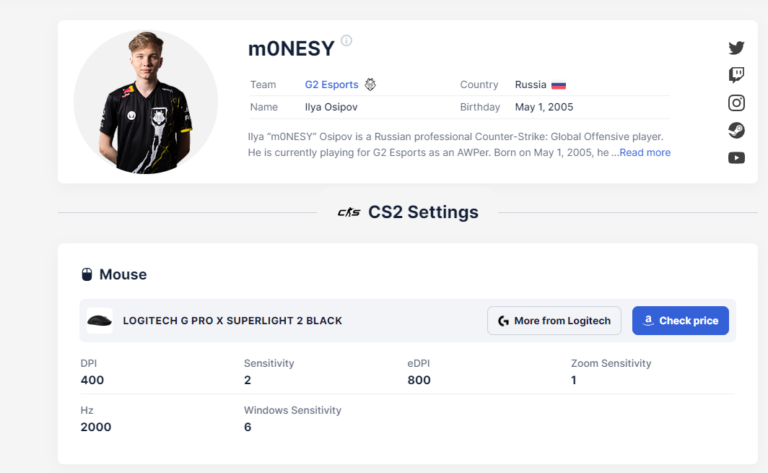The width and height of the screenshot is (768, 473).
Task: Click the DPI value 400
Action: coord(92,380)
